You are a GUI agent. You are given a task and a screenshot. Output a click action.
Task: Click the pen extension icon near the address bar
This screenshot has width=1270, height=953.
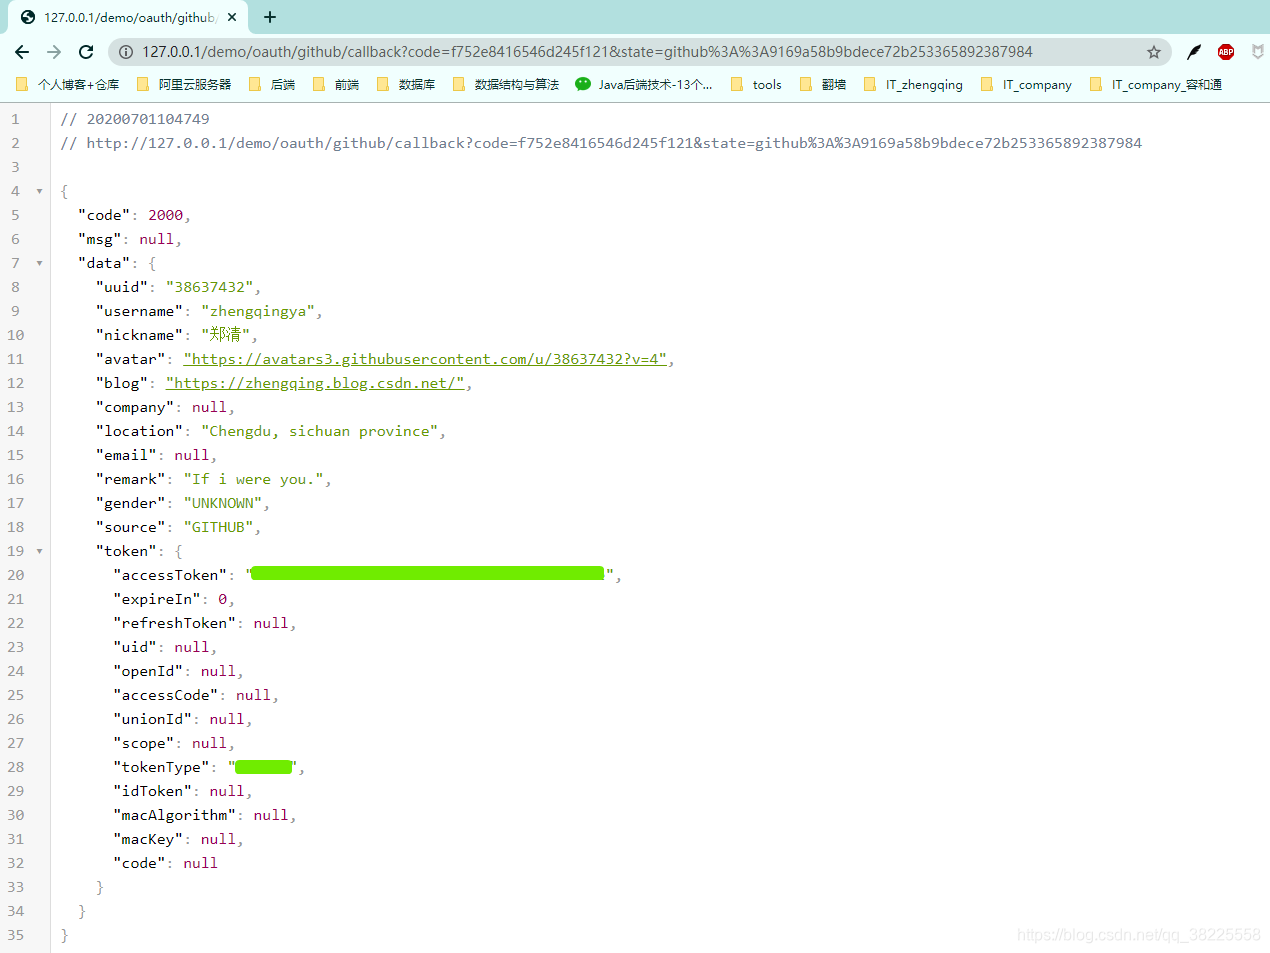point(1192,52)
